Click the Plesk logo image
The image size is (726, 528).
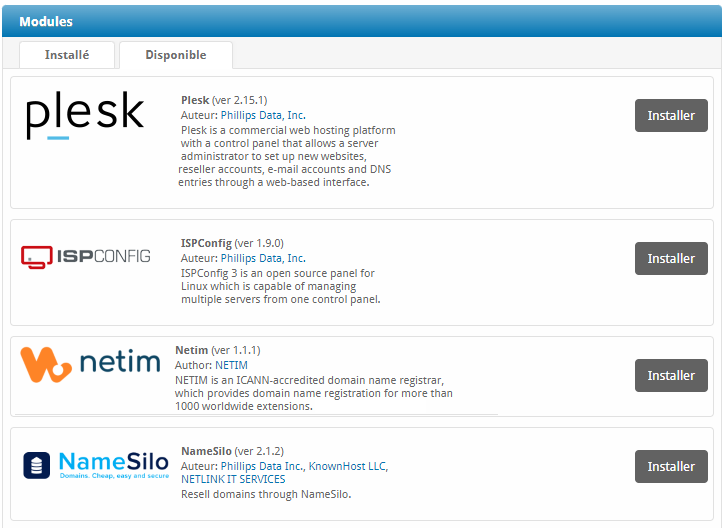[x=85, y=115]
